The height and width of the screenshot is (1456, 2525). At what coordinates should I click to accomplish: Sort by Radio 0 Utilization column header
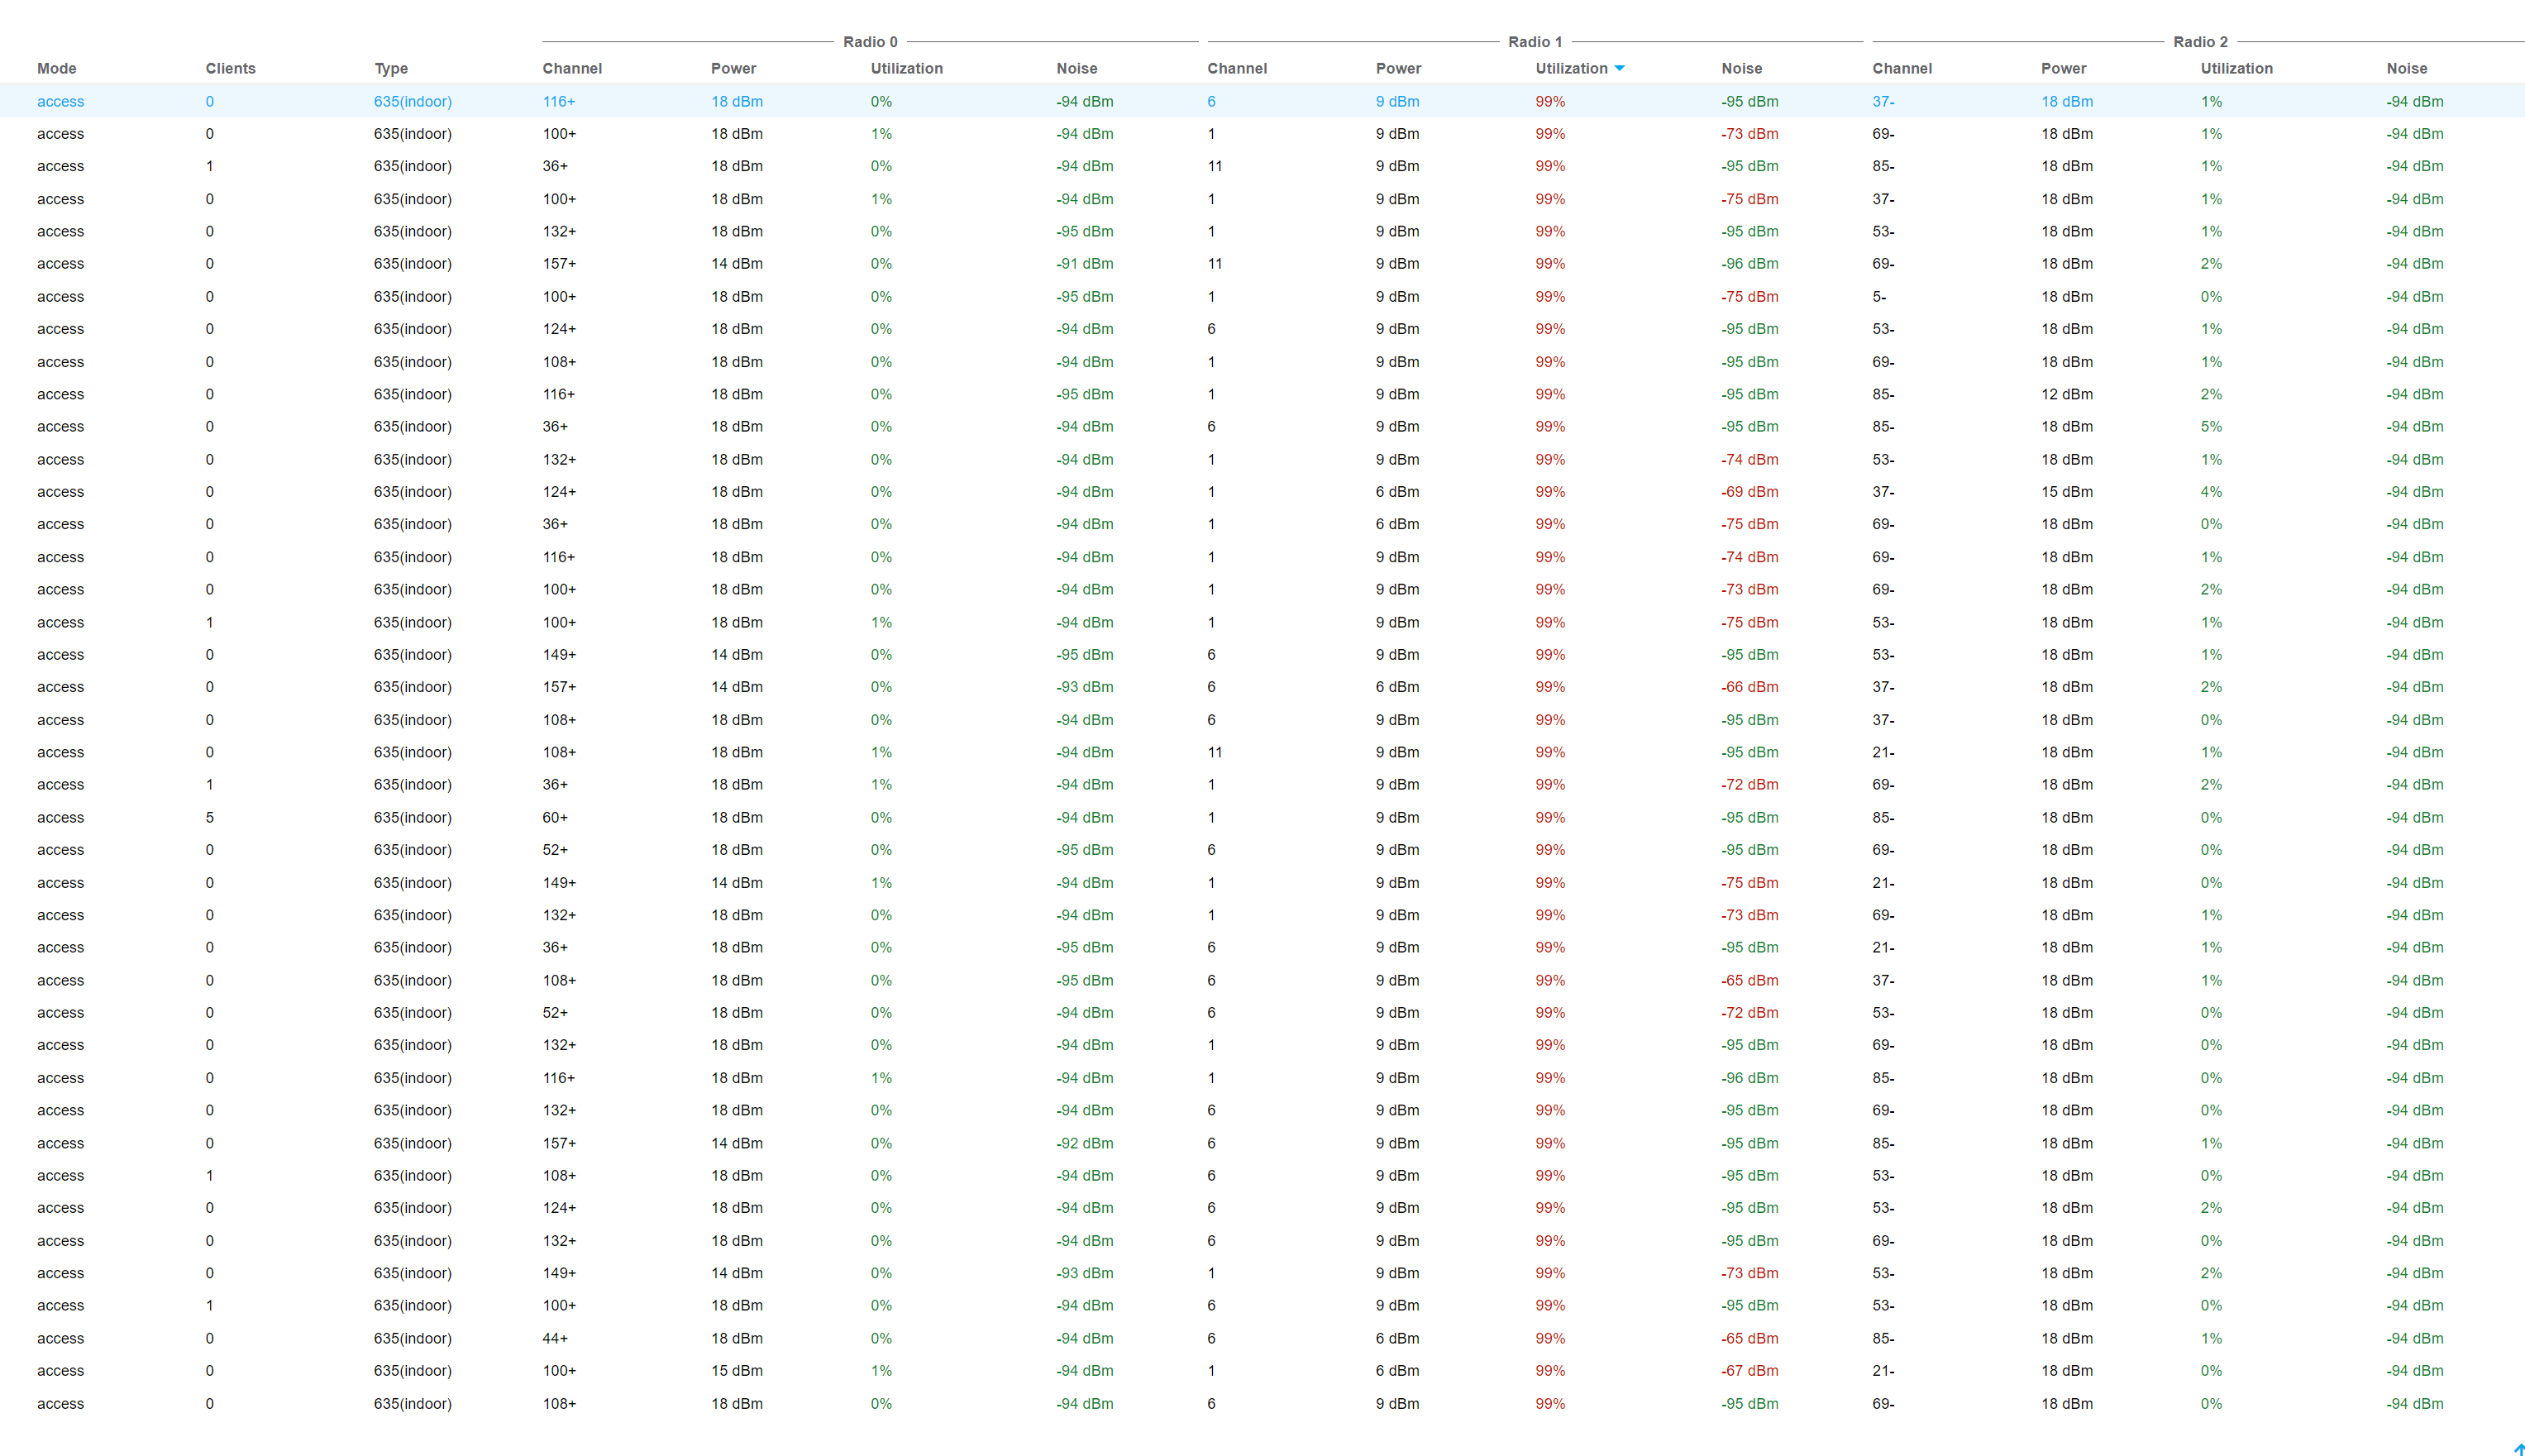(906, 68)
